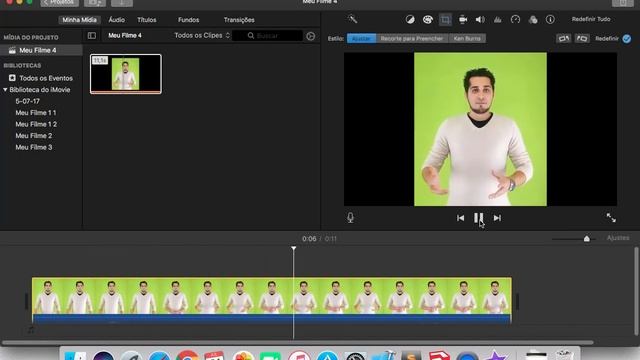
Task: Click the Meu Filme 4 clapperboard icon
Action: (12, 50)
